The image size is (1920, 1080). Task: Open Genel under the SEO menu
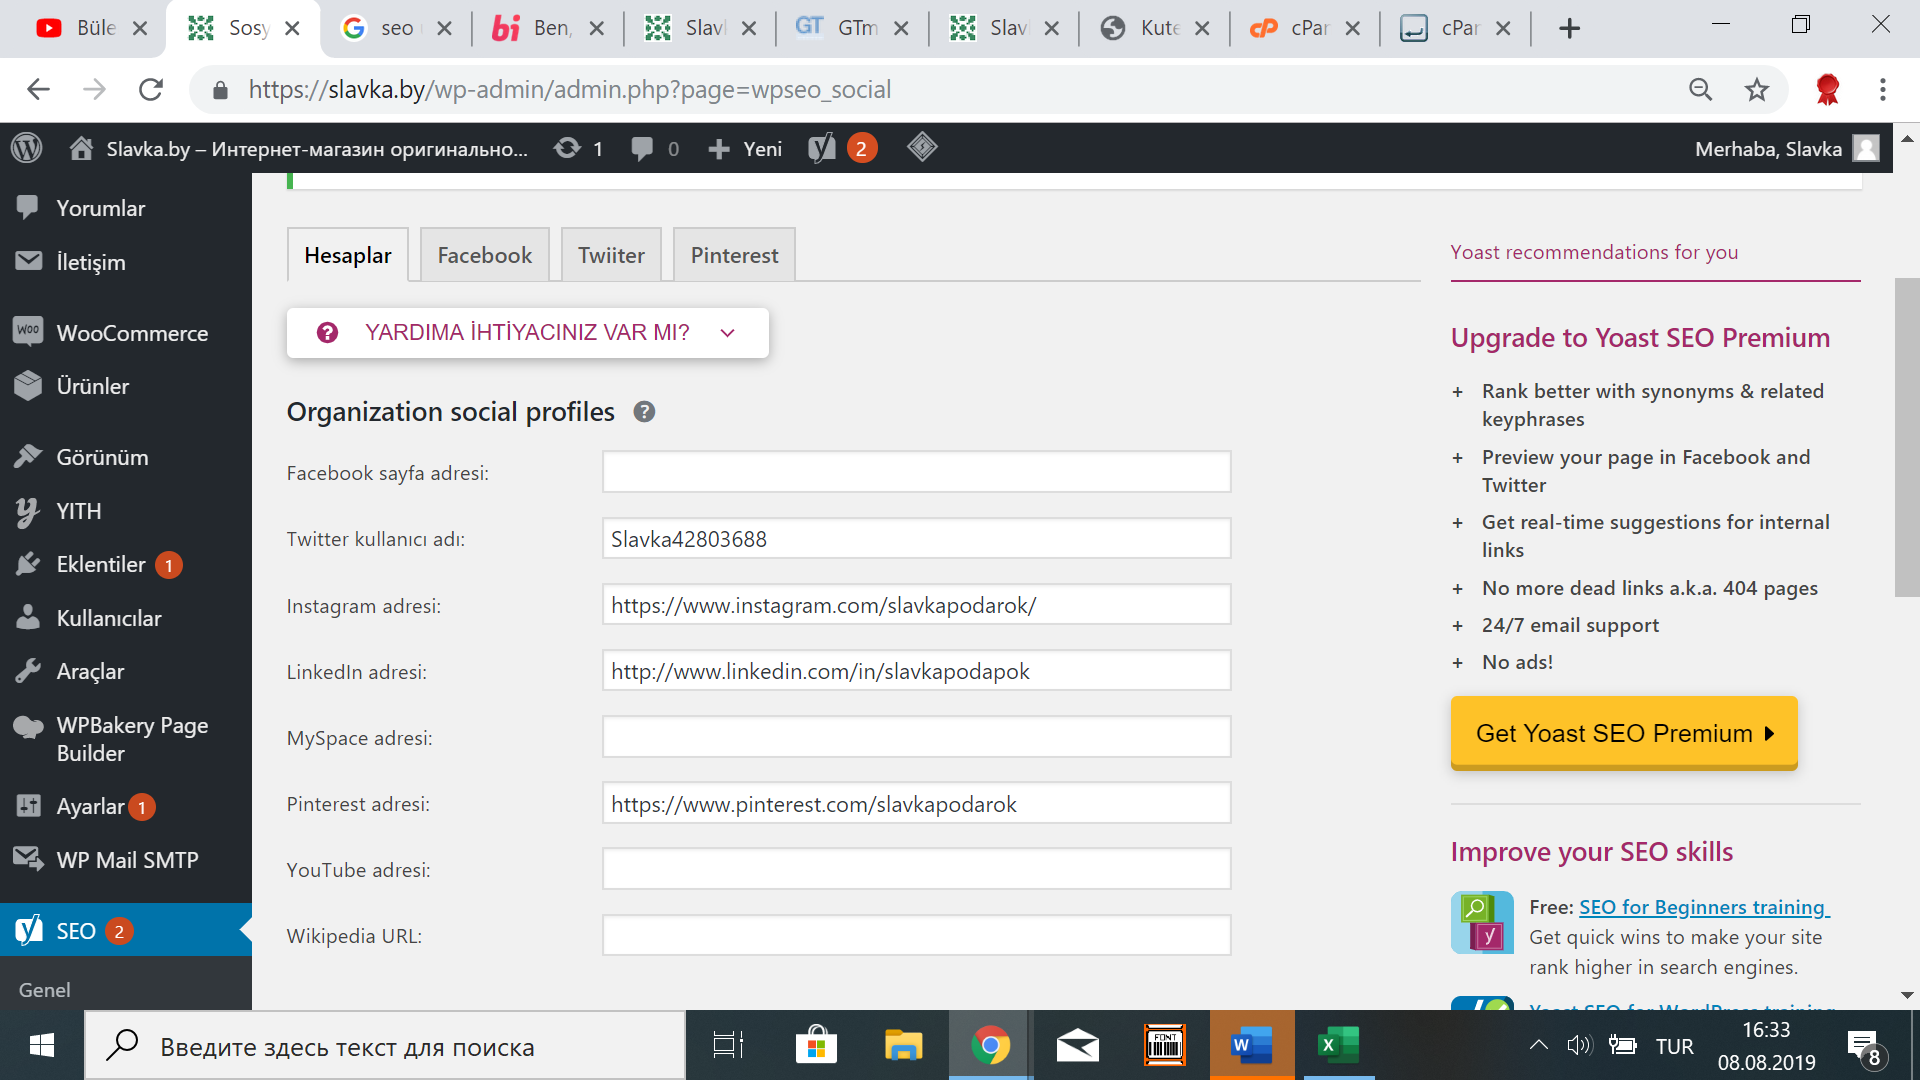pyautogui.click(x=45, y=989)
